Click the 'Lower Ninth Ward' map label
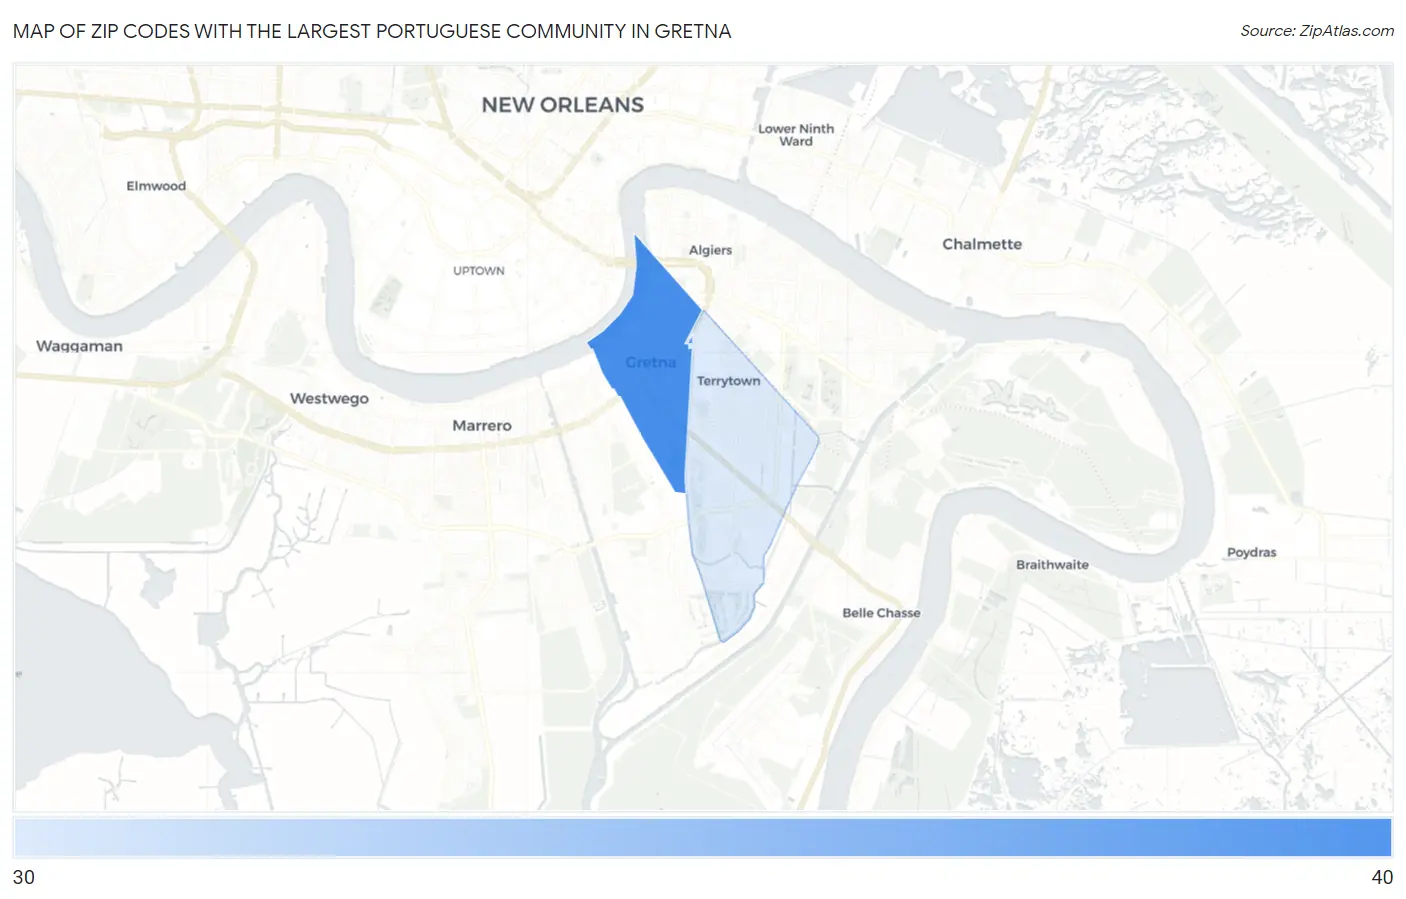 (796, 135)
